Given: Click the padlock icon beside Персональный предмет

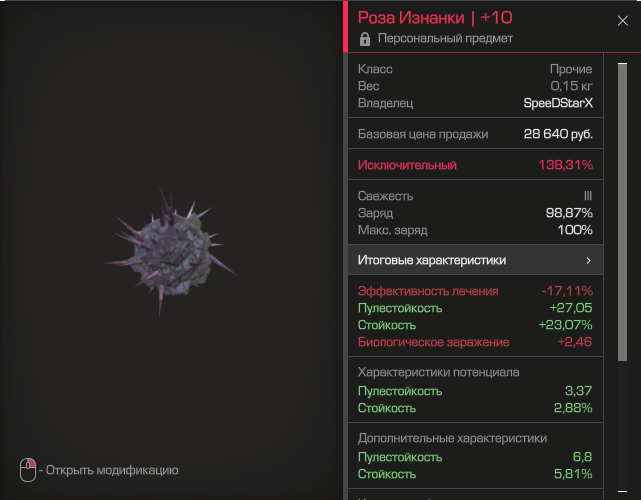Looking at the screenshot, I should [365, 39].
